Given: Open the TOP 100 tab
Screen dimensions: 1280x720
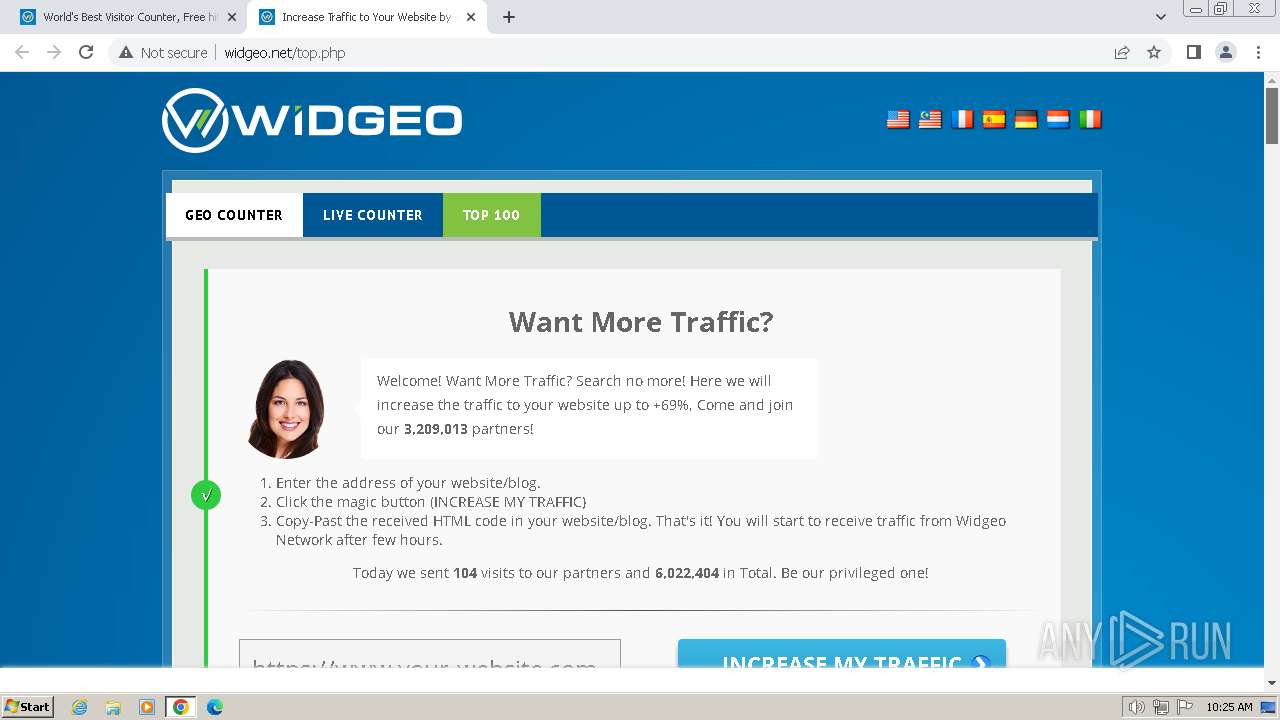Looking at the screenshot, I should 491,215.
